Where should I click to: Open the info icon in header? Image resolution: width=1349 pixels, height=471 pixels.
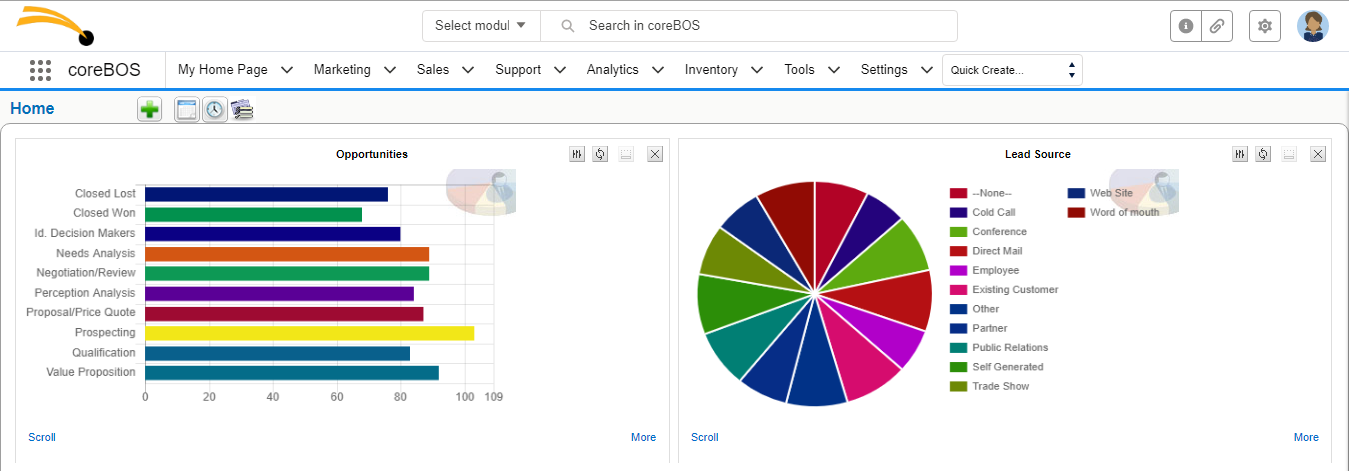[1186, 26]
